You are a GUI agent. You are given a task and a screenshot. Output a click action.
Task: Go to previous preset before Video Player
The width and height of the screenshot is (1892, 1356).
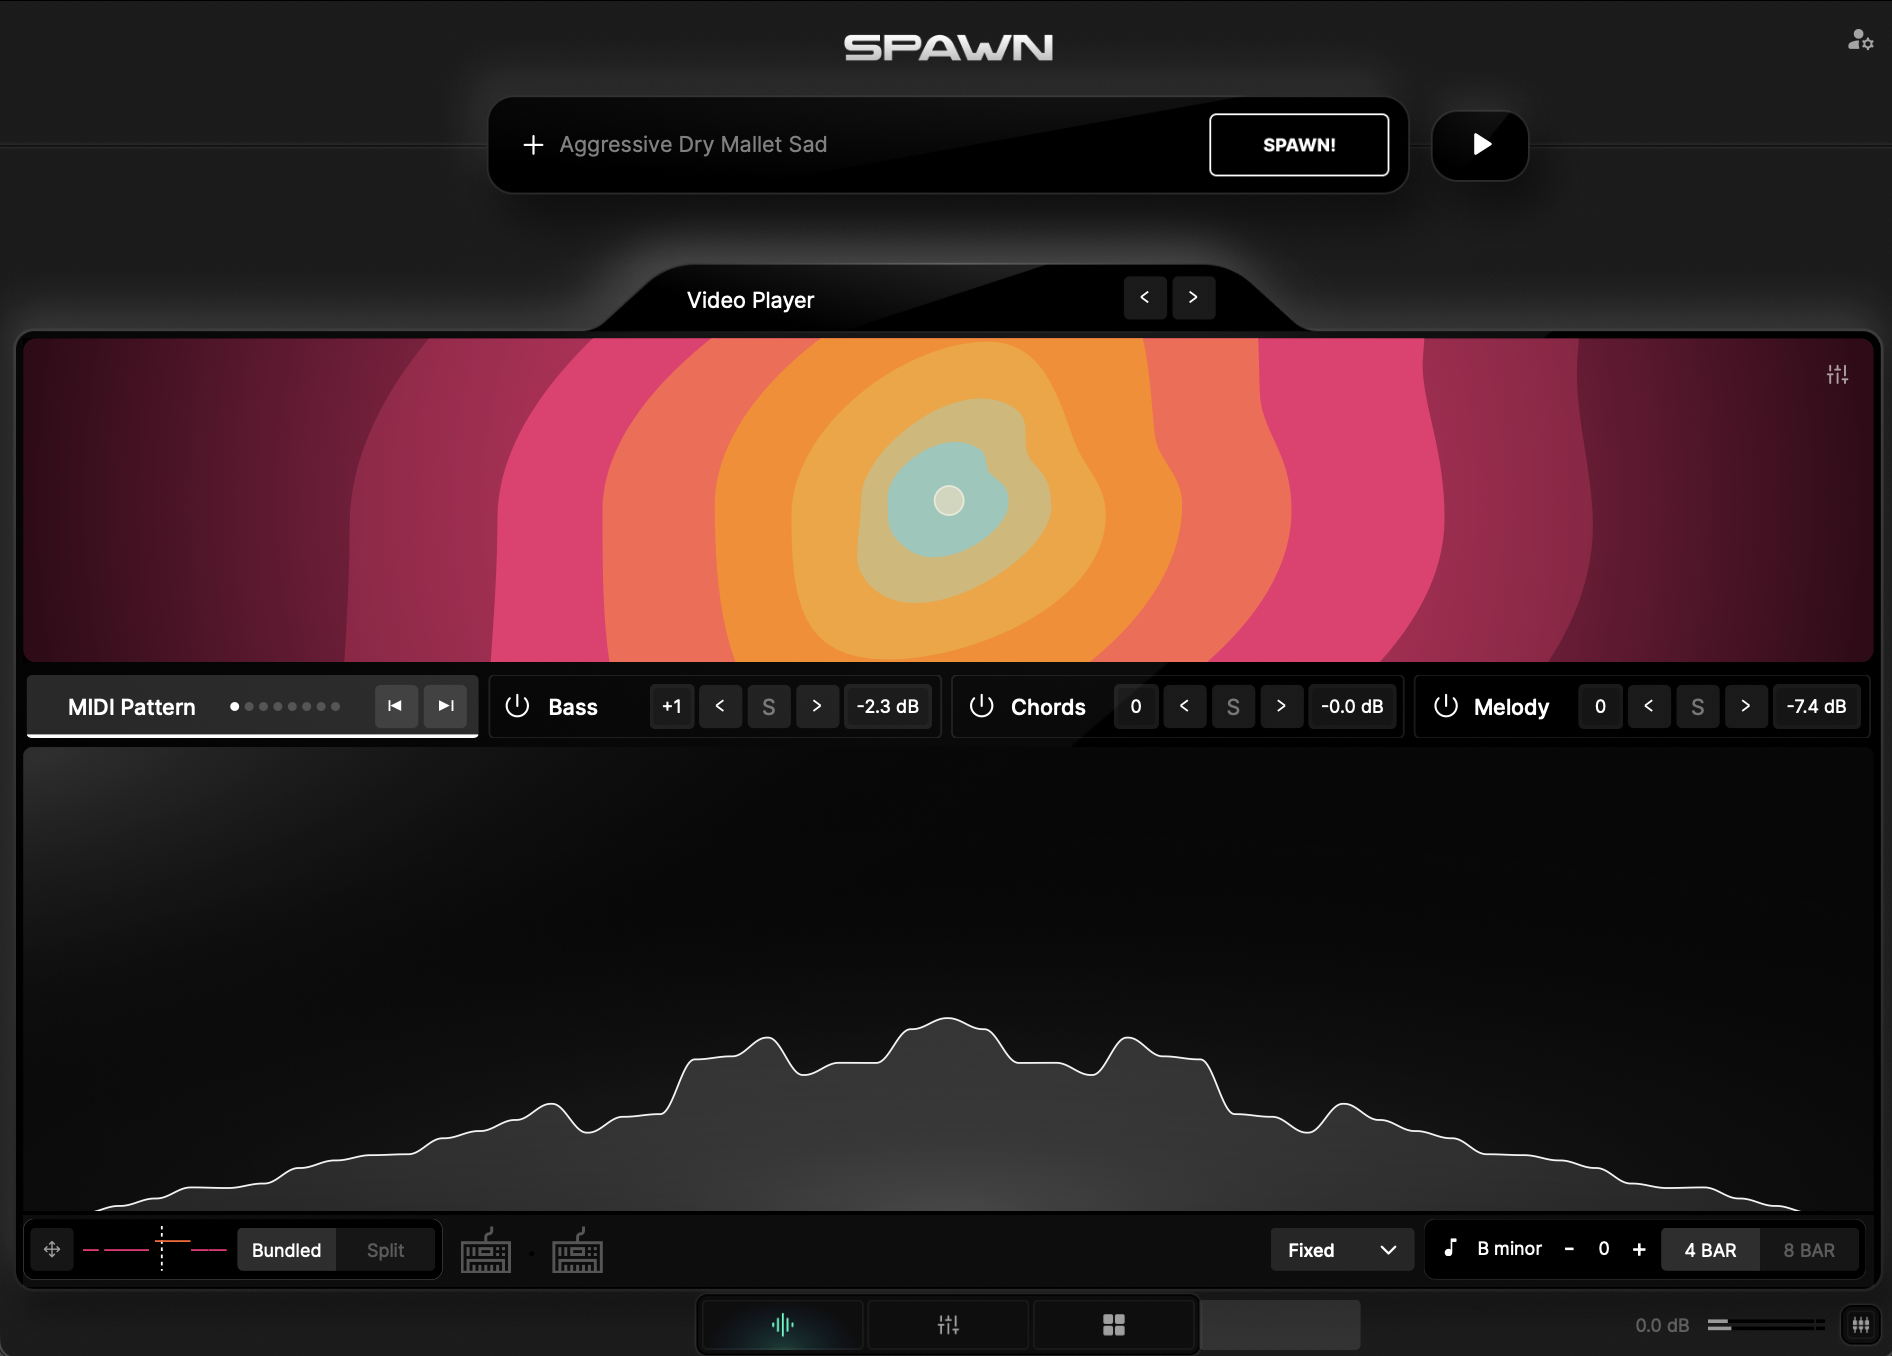[1145, 298]
